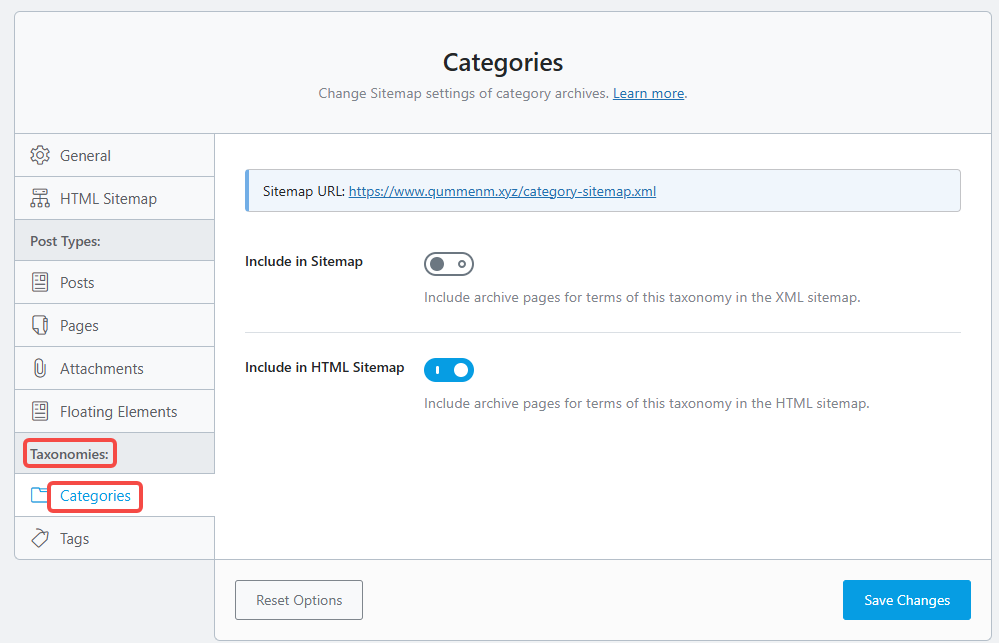999x643 pixels.
Task: Select the Floating Elements tab label
Action: 118,411
